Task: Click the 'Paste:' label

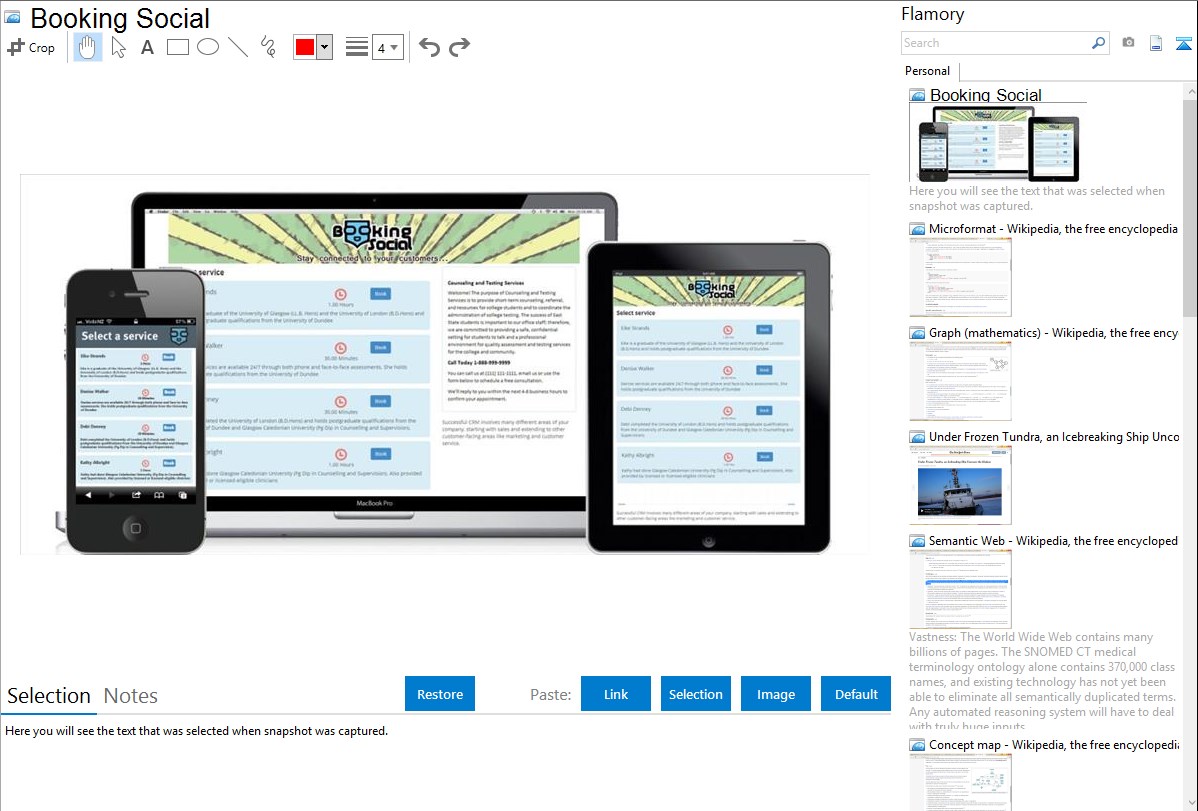Action: 550,694
